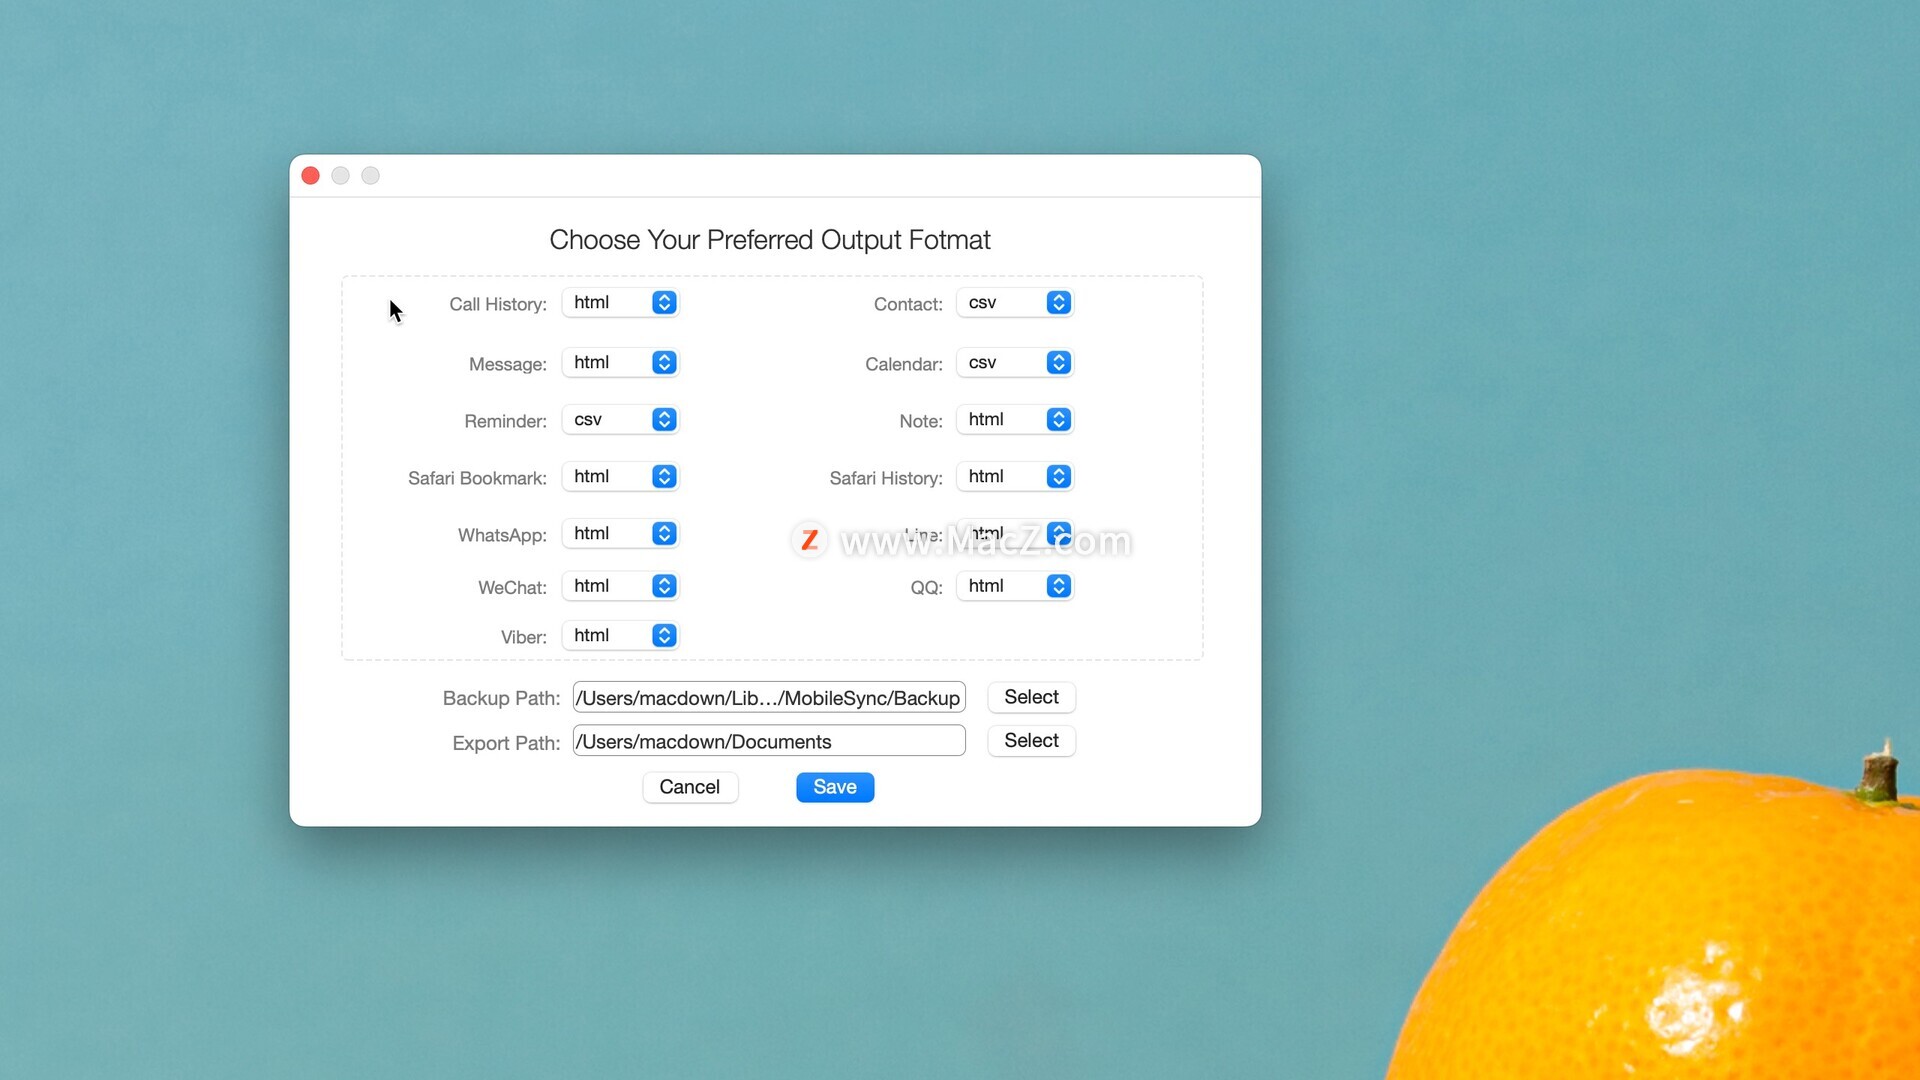Click the 'QQ:' label
This screenshot has width=1920, height=1080.
(927, 587)
